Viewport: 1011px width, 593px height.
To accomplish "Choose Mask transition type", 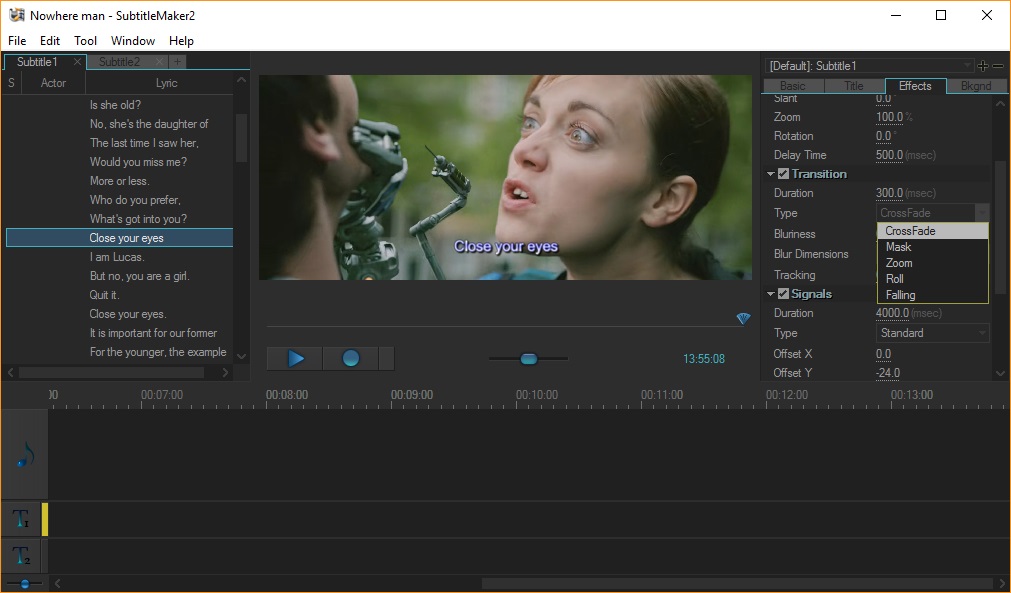I will click(x=932, y=247).
